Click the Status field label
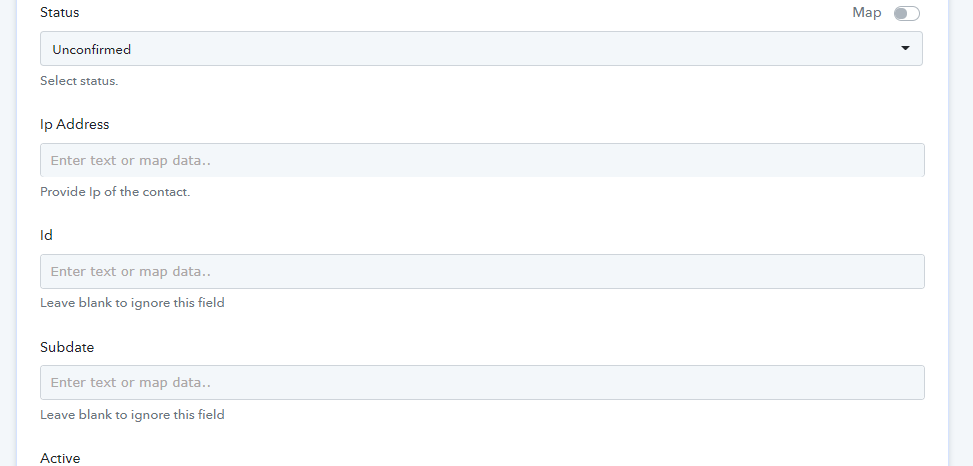This screenshot has height=466, width=973. 60,13
